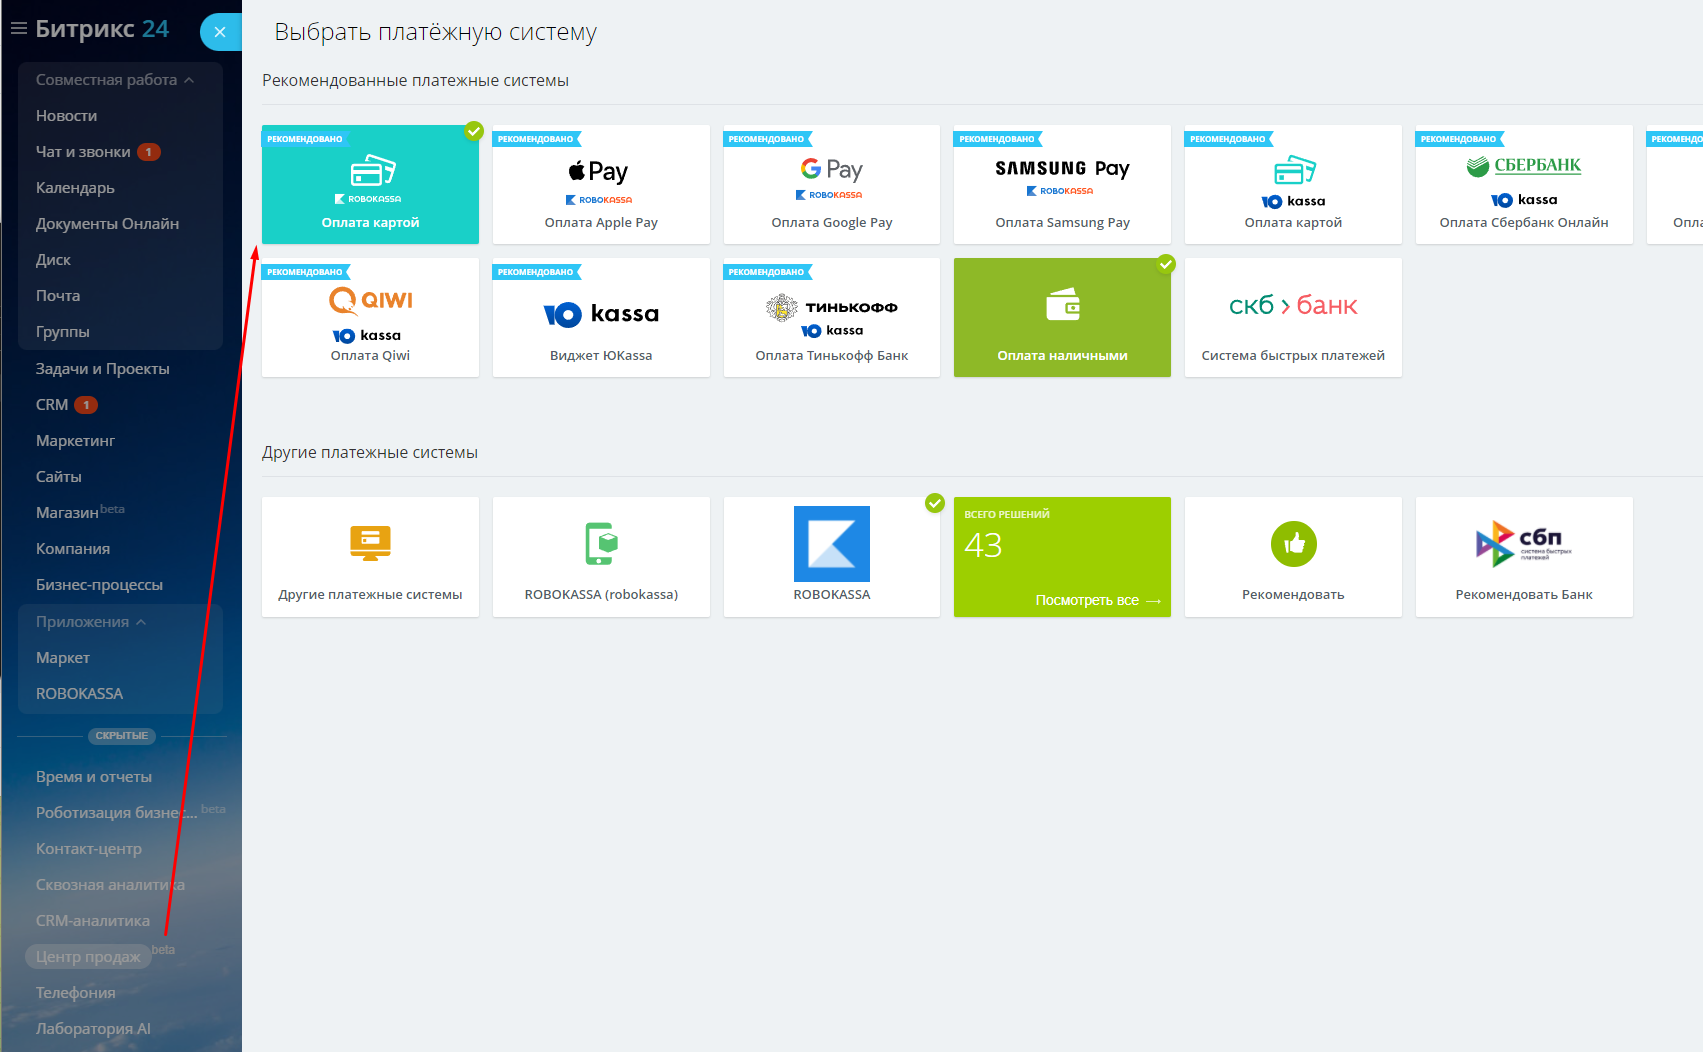1703x1052 pixels.
Task: Open Маркет in the apps list
Action: click(x=63, y=658)
